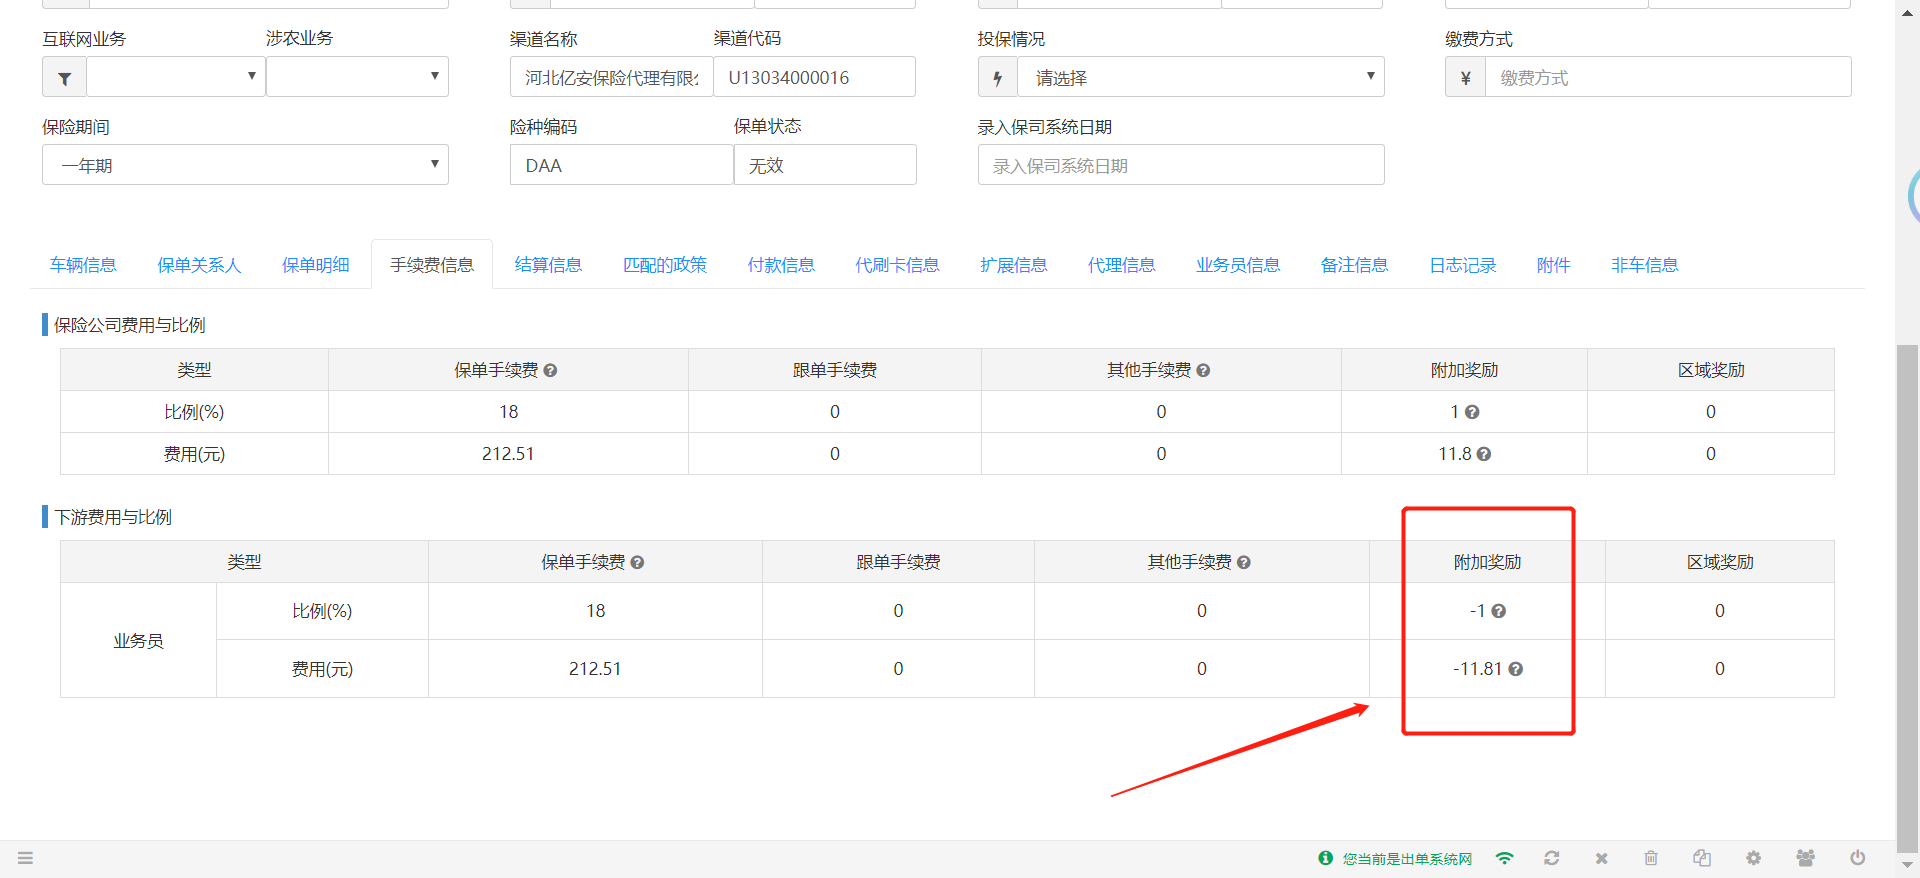This screenshot has height=878, width=1920.
Task: Open the 付款信息 tab
Action: pos(781,265)
